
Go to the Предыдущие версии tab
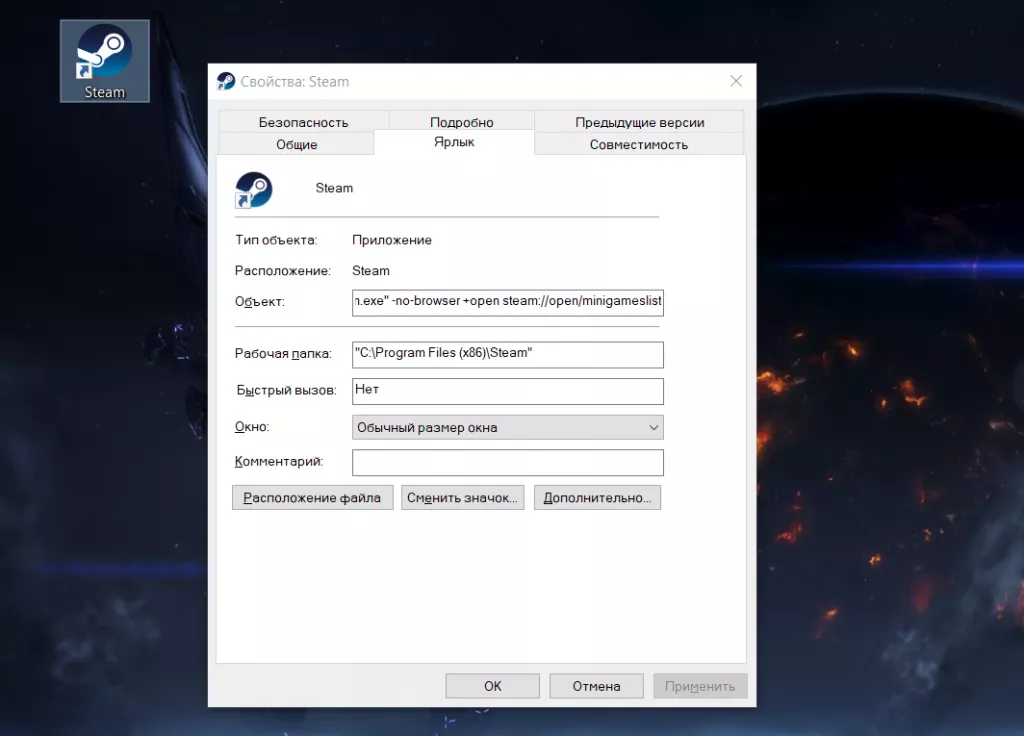(x=639, y=122)
